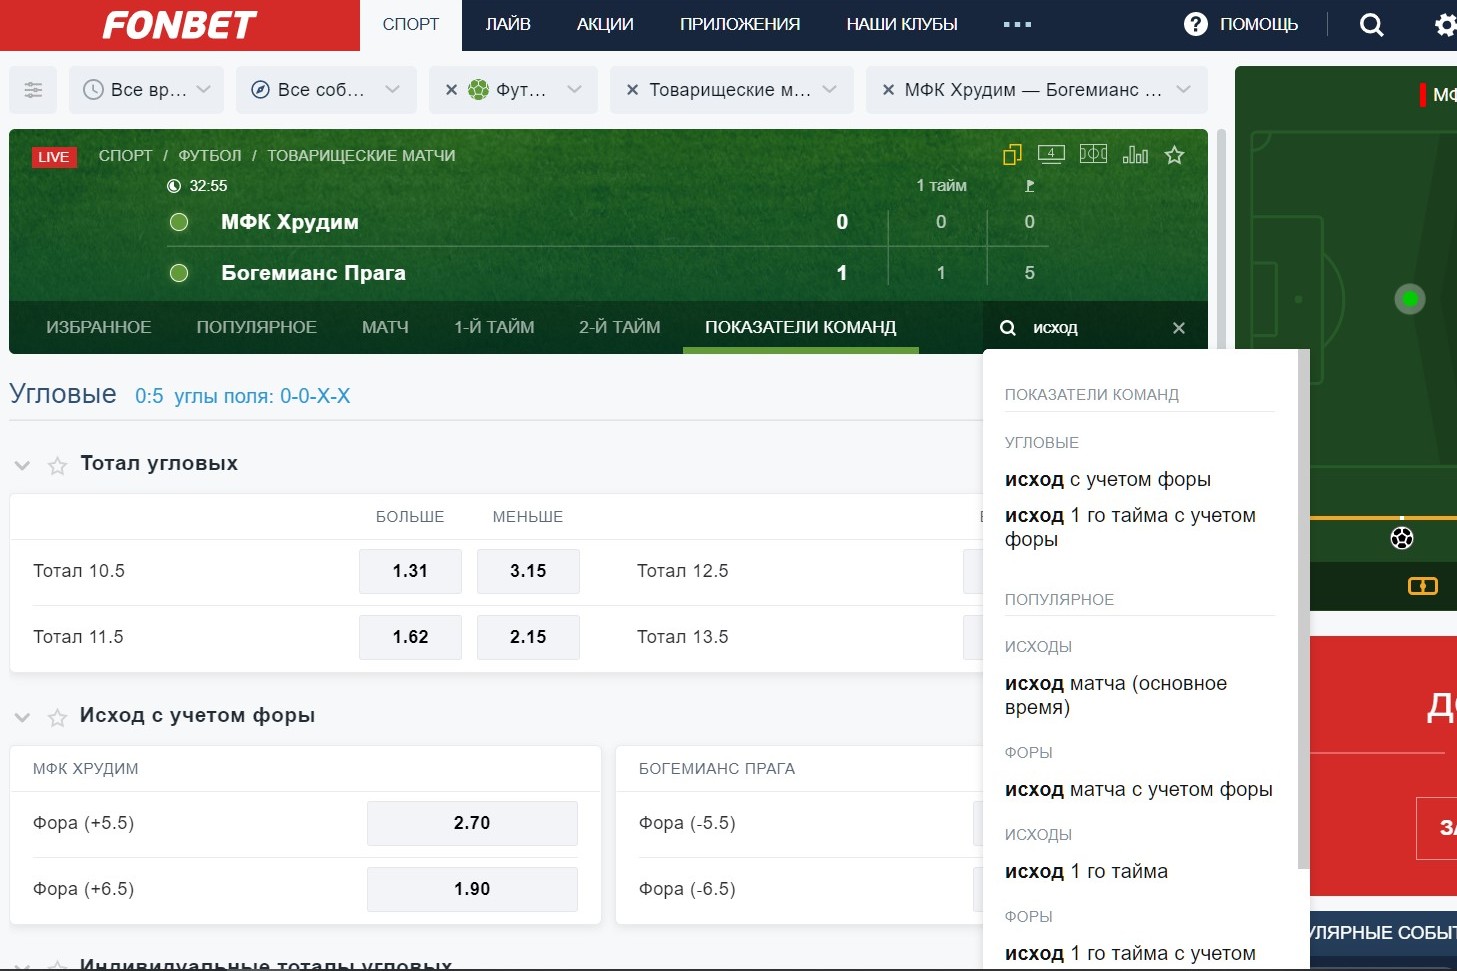Choose suggestion исход 1 го тайма under Исходы
This screenshot has height=971, width=1457.
point(1086,871)
